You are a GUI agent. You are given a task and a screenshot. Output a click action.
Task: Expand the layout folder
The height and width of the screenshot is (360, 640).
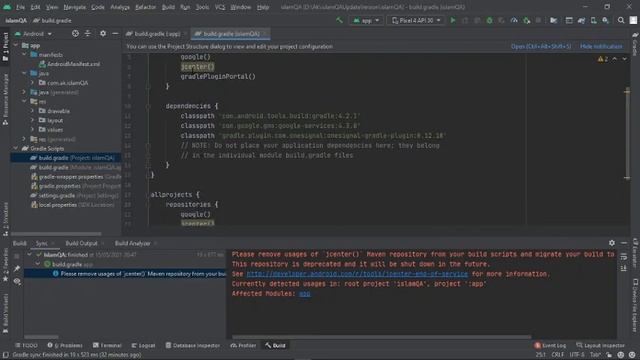[32, 120]
